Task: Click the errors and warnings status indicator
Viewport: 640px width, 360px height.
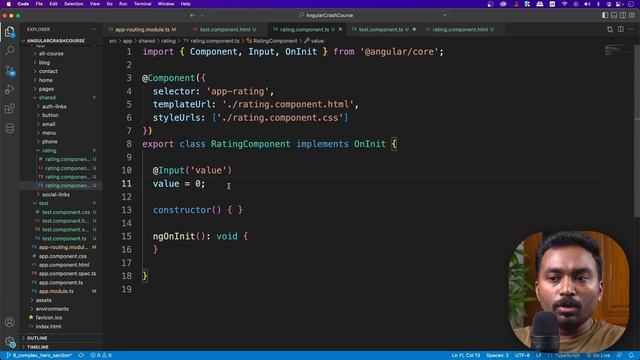Action: point(101,356)
